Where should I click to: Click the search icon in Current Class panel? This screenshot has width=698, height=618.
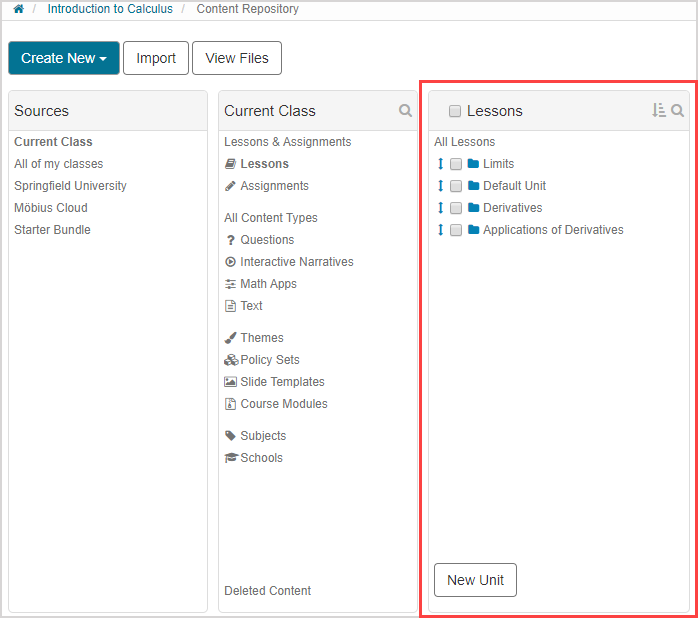[x=405, y=111]
